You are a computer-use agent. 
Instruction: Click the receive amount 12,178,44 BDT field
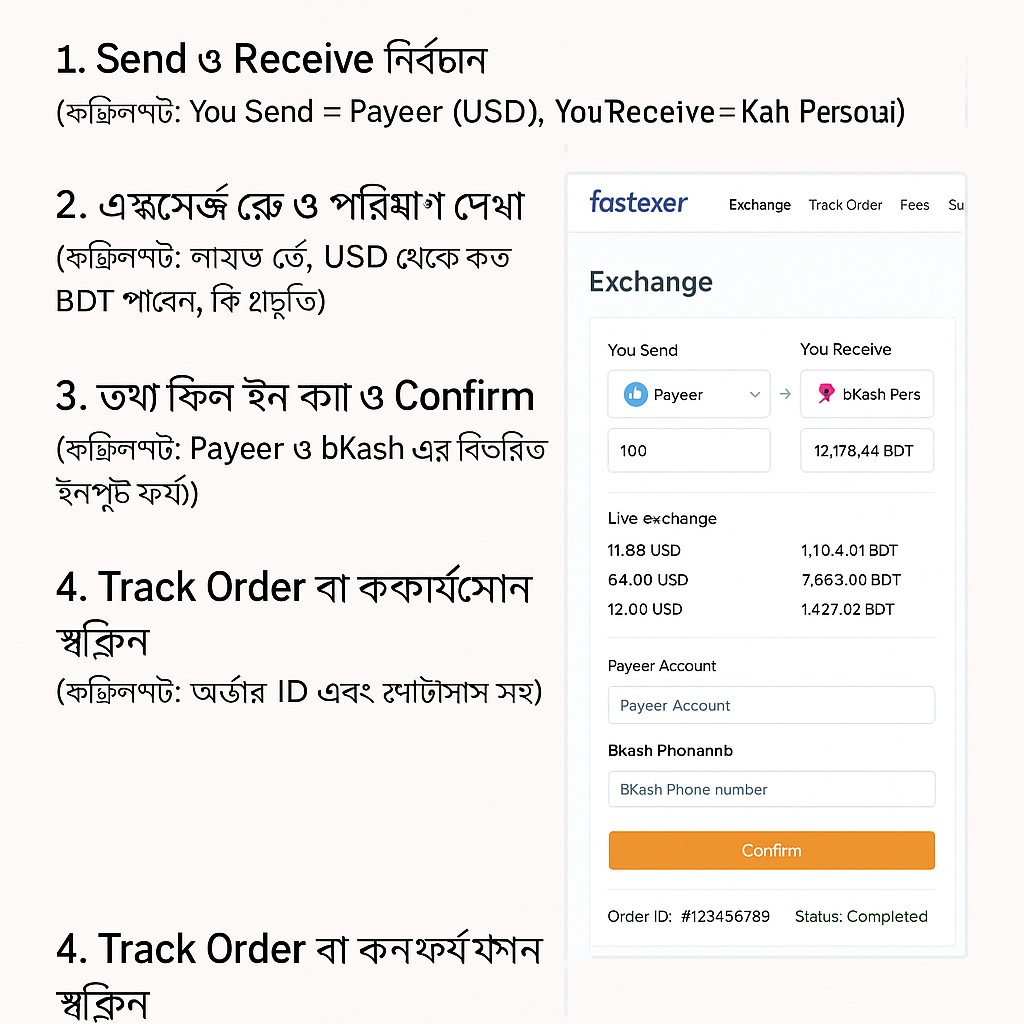pos(867,451)
